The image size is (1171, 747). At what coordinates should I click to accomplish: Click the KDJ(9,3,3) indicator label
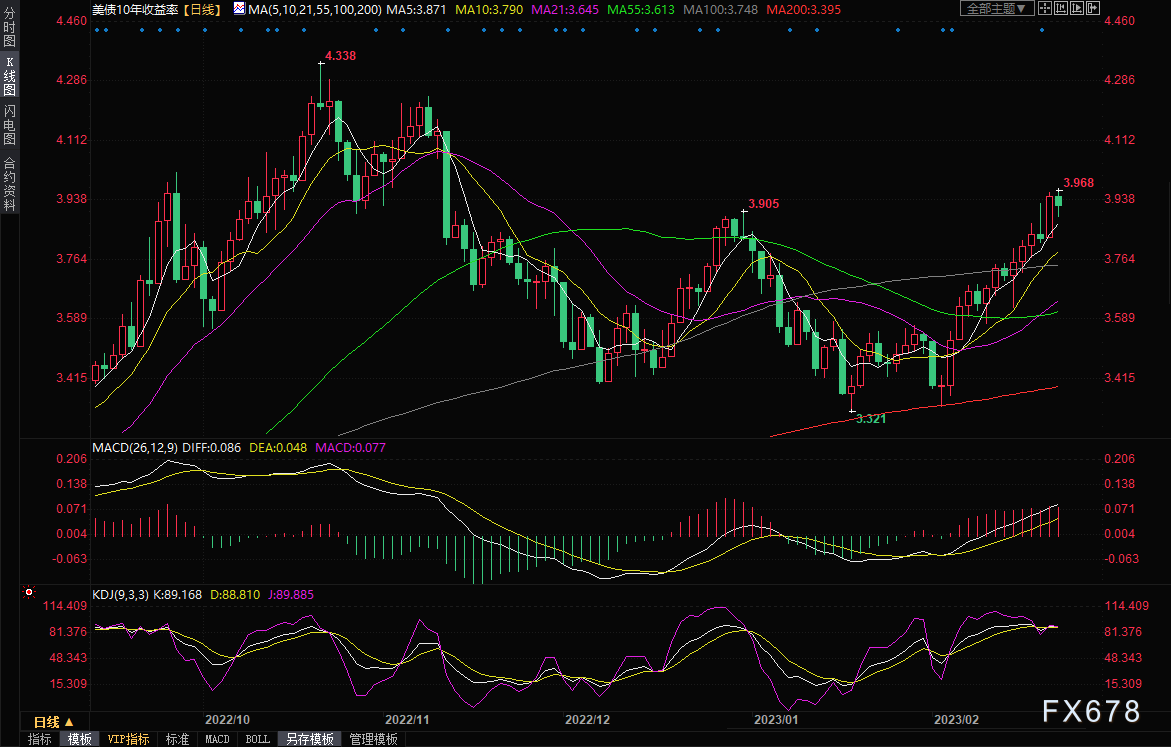click(120, 595)
